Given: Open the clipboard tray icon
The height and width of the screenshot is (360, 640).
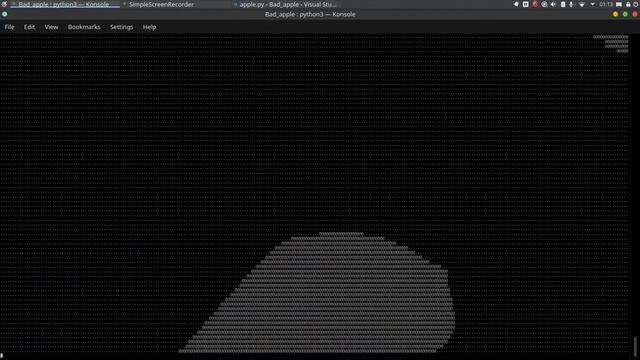Looking at the screenshot, I should pyautogui.click(x=563, y=4).
